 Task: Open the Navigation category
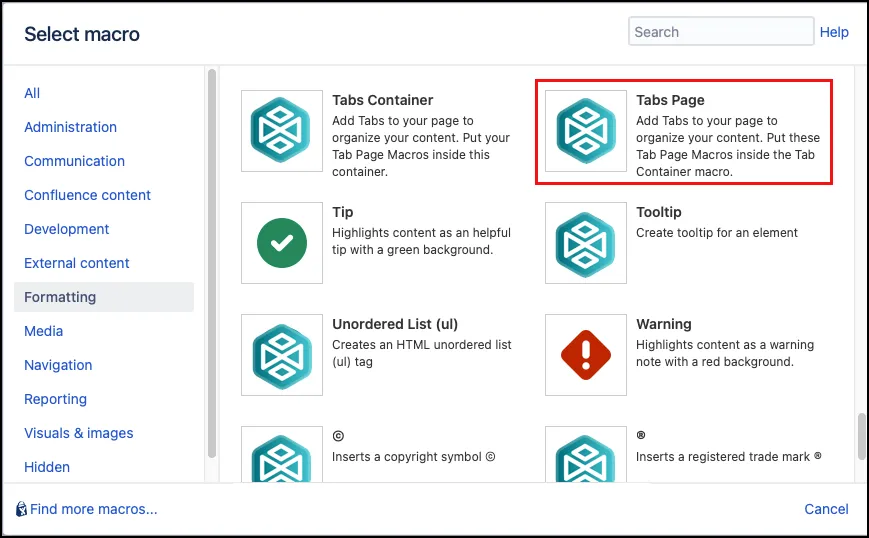(58, 365)
